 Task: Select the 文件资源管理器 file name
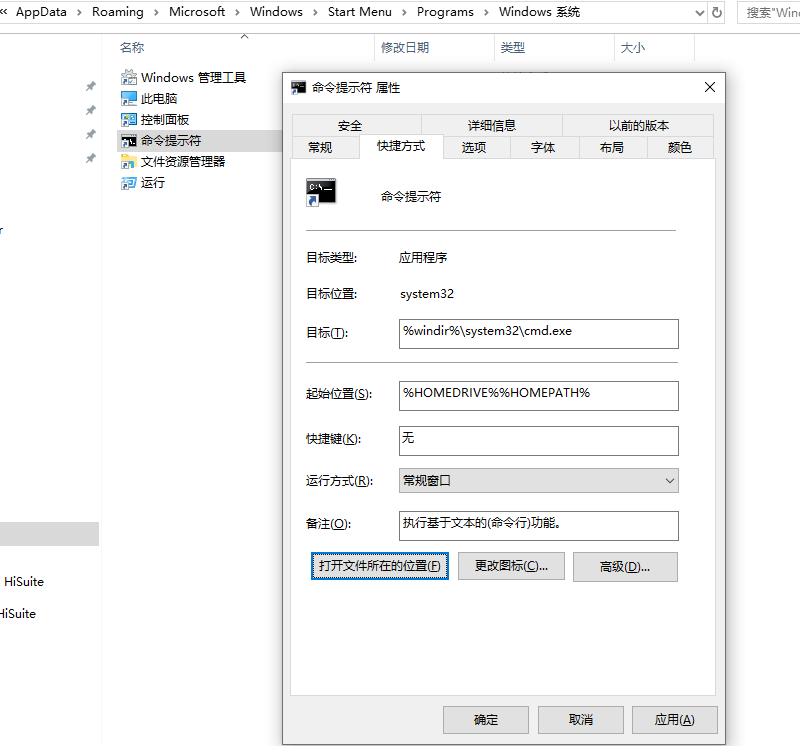(183, 162)
